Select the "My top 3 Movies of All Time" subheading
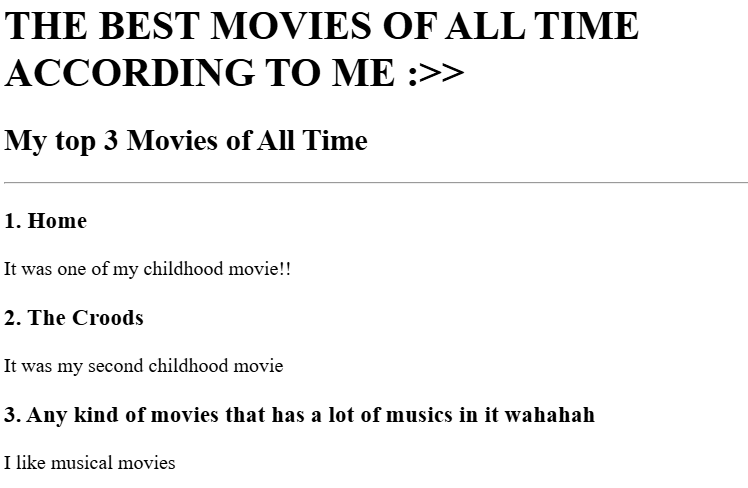The height and width of the screenshot is (488, 748). (x=186, y=140)
